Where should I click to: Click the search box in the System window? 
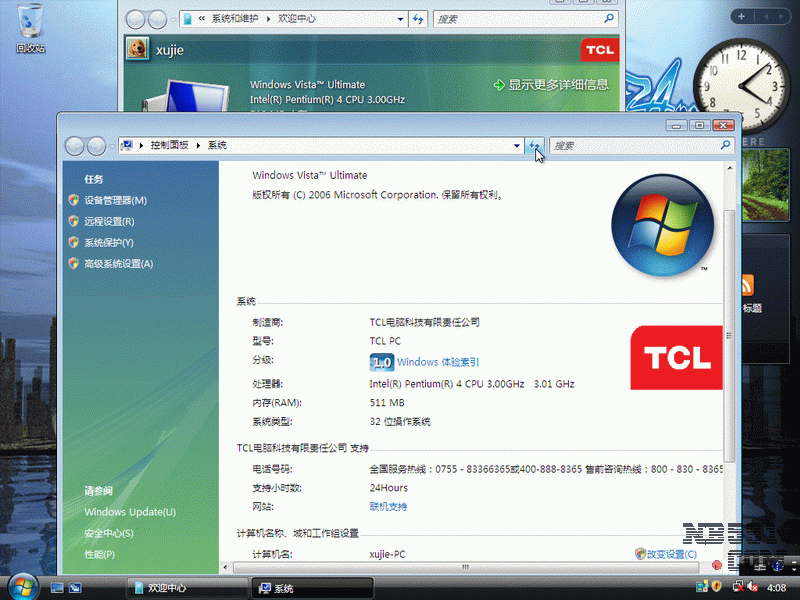tap(635, 146)
